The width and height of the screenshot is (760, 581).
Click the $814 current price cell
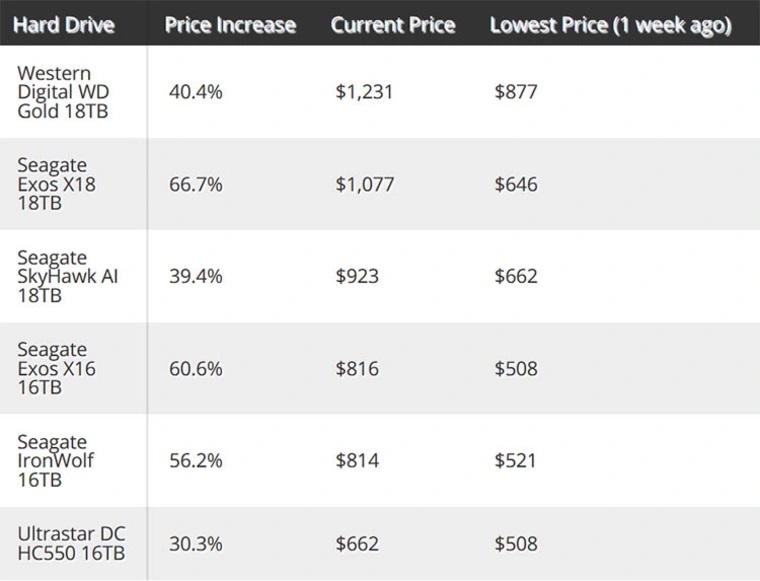tap(357, 460)
